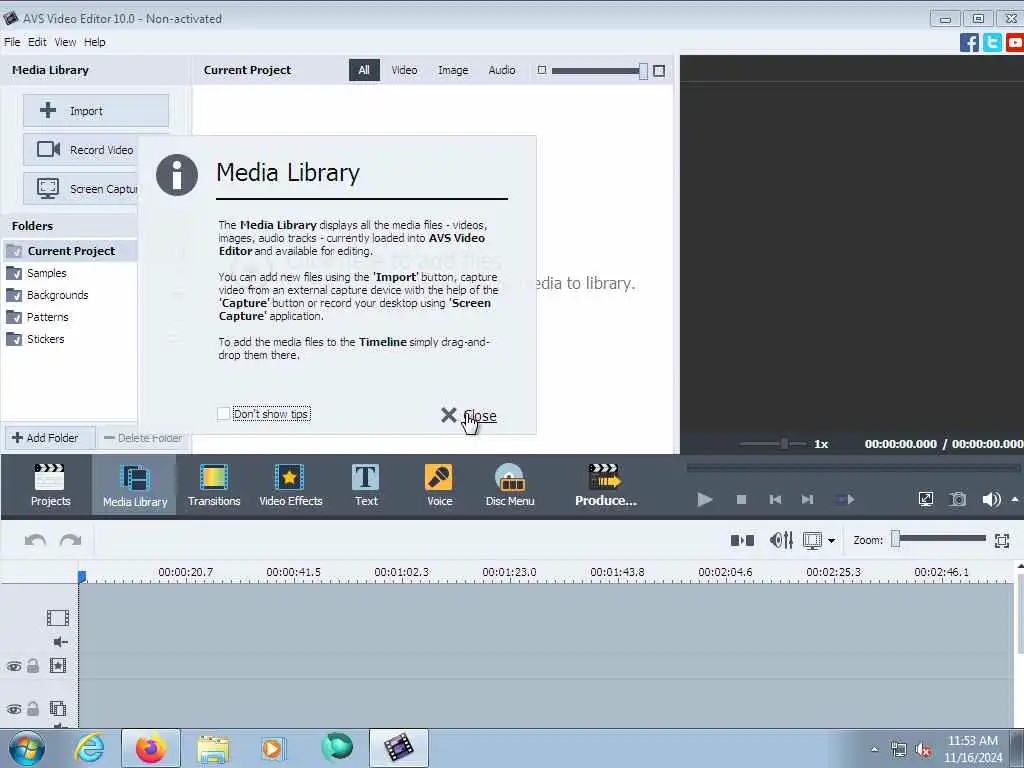
Task: Open the View menu
Action: coord(65,42)
